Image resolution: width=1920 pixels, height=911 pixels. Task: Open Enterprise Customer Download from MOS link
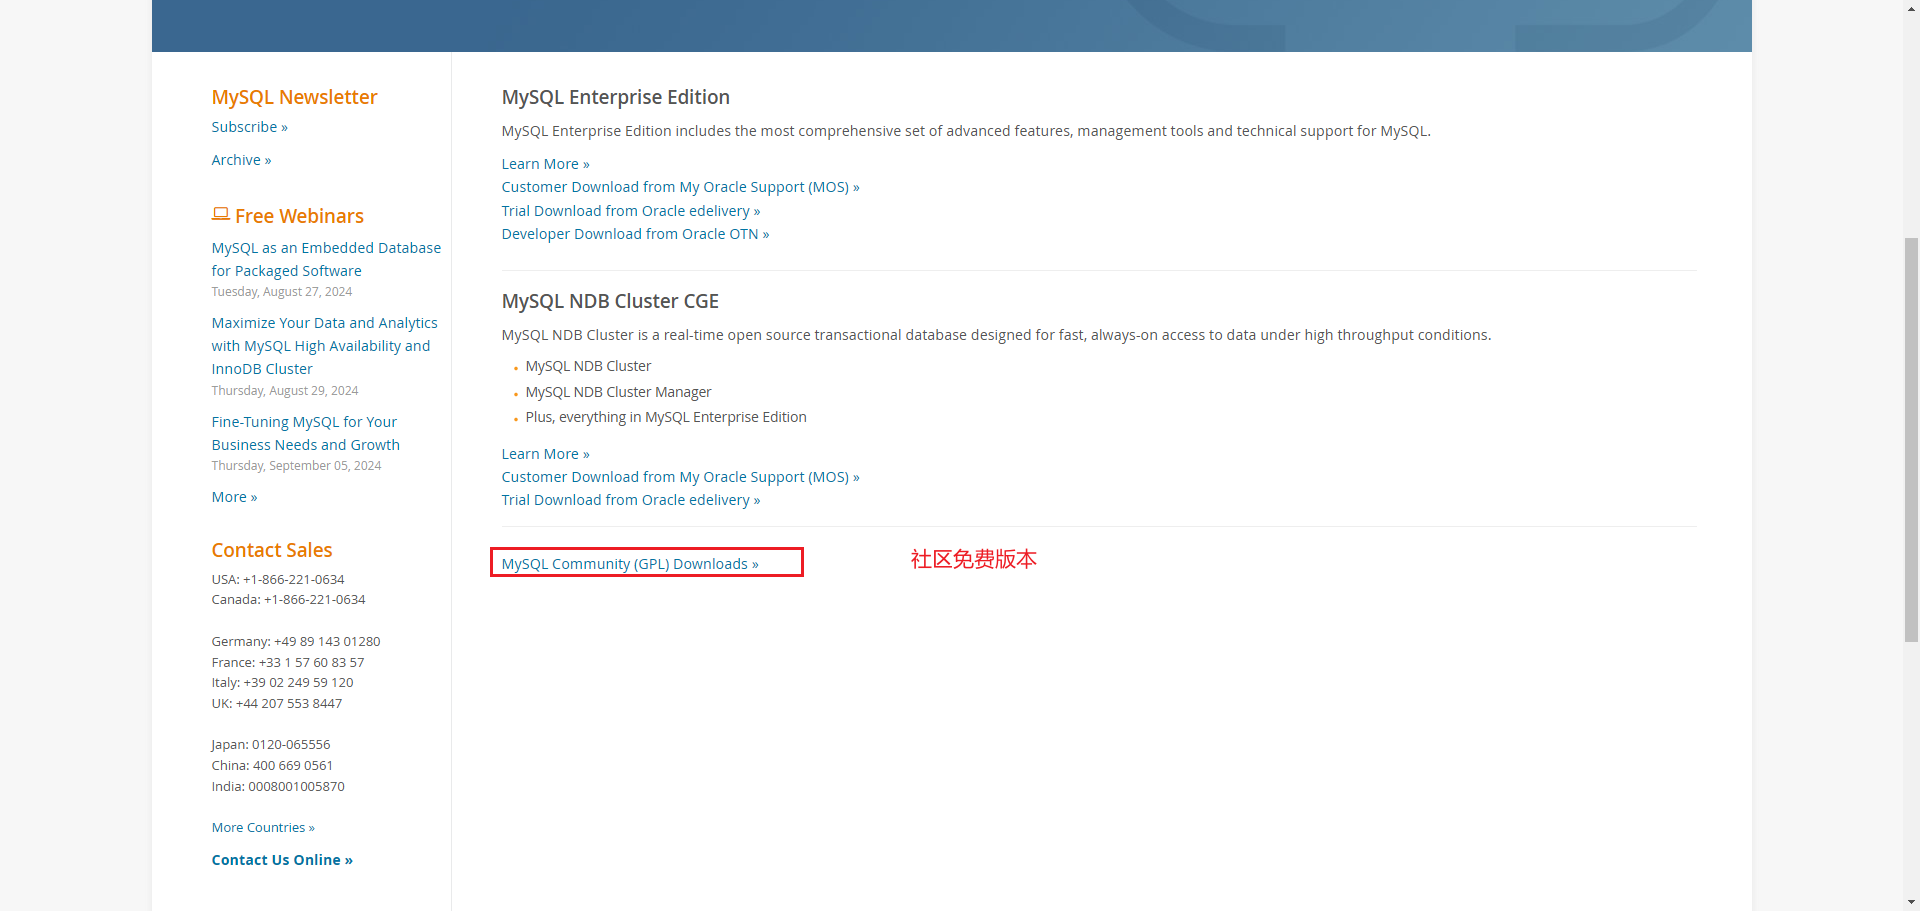pos(680,187)
